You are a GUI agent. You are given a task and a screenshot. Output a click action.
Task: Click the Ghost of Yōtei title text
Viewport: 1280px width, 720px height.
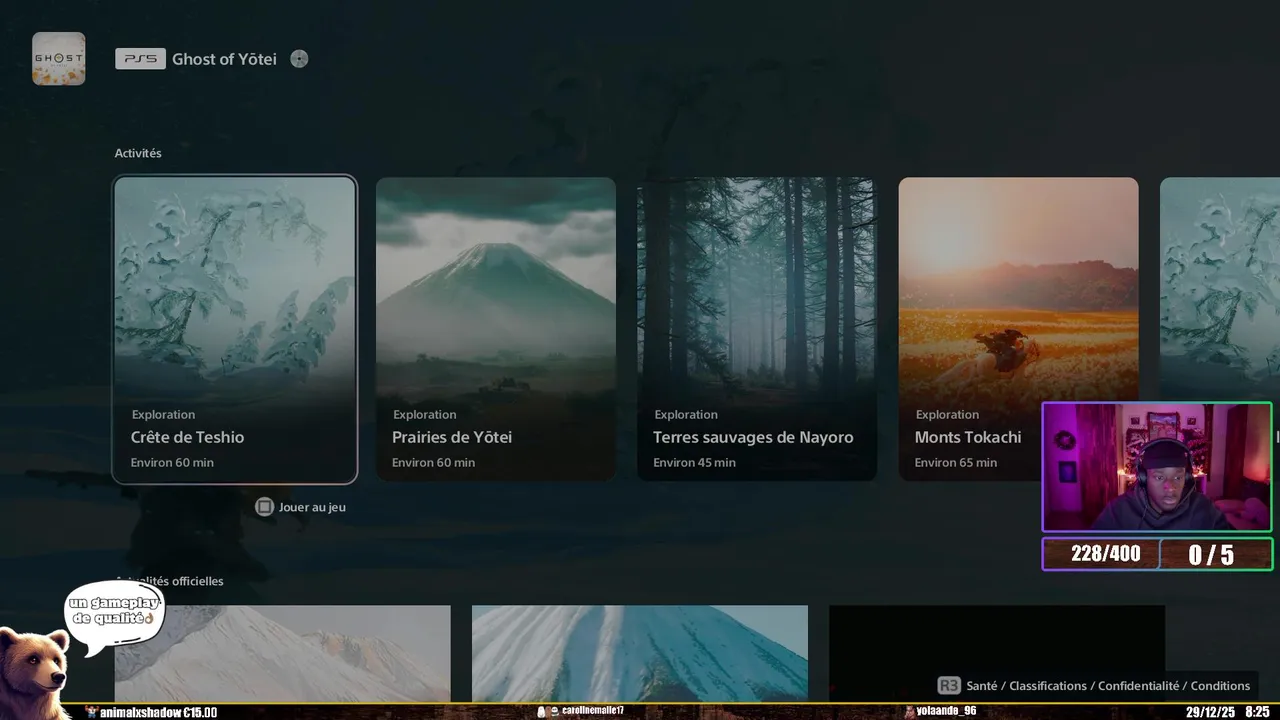click(224, 59)
